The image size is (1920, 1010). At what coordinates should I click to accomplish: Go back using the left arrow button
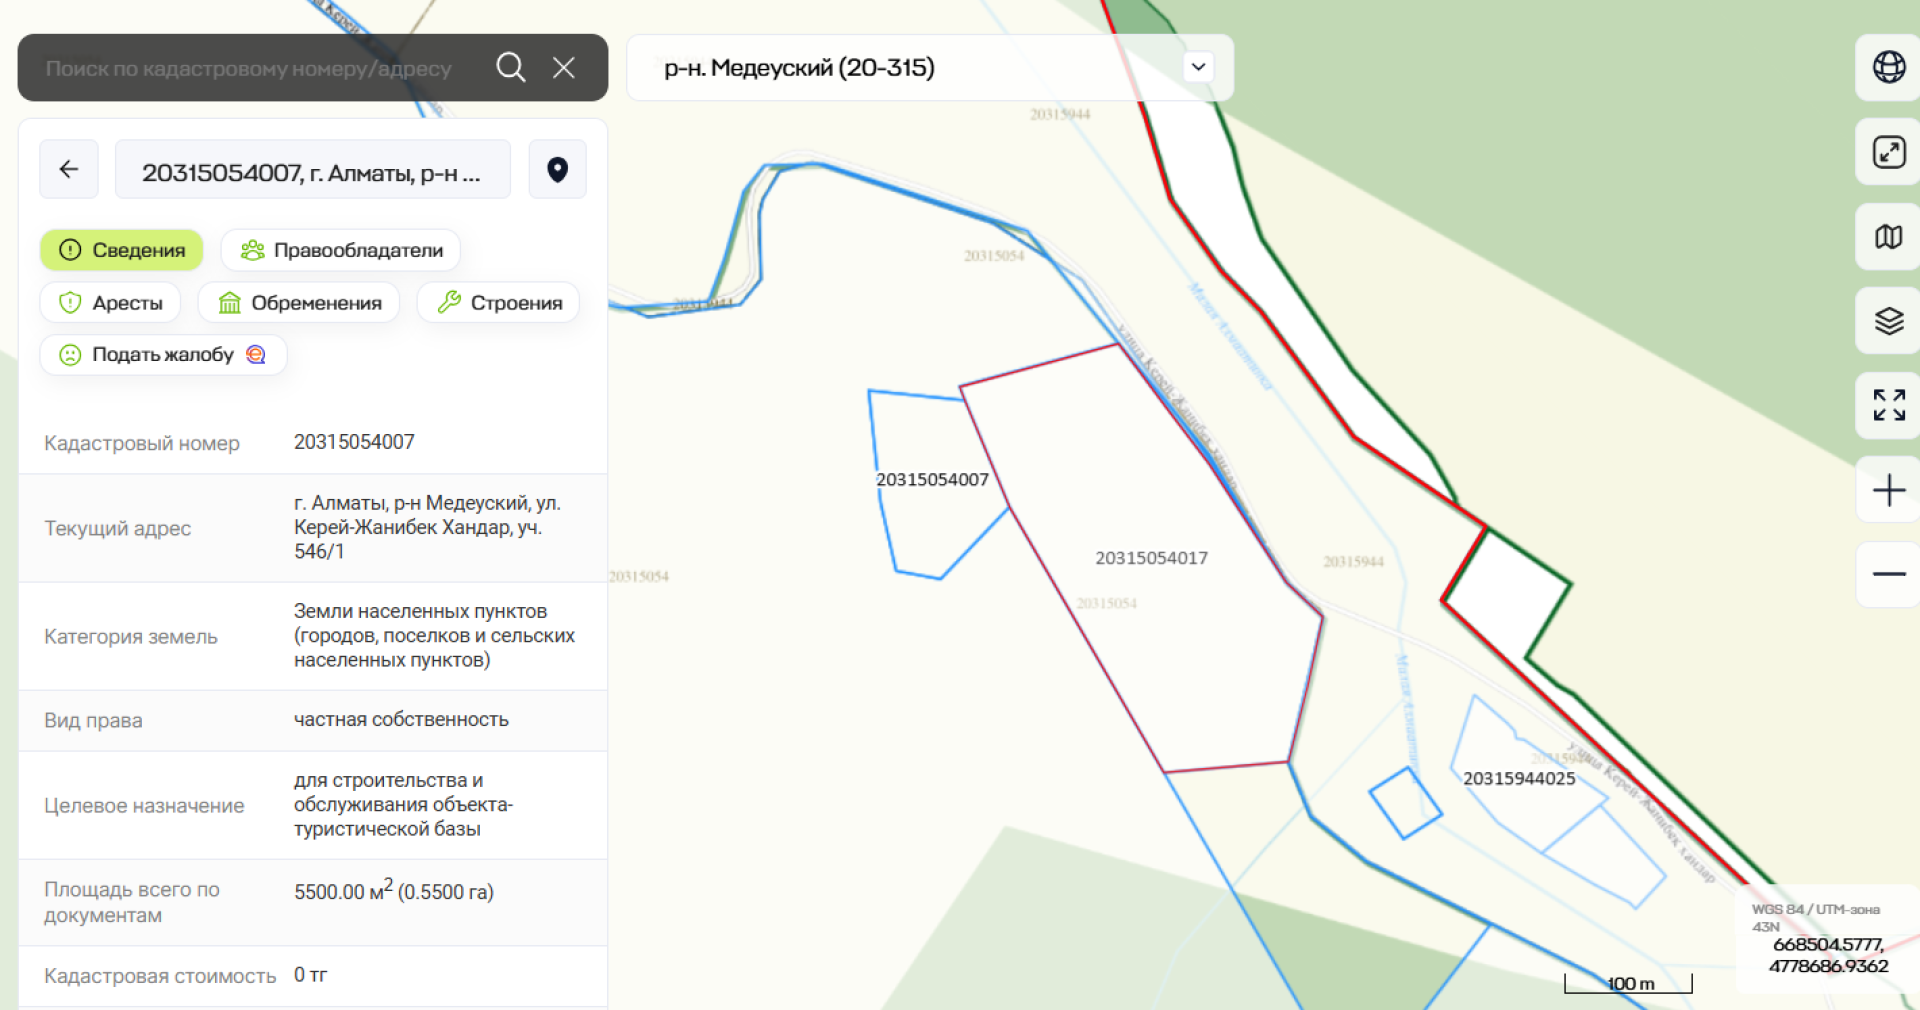point(69,169)
